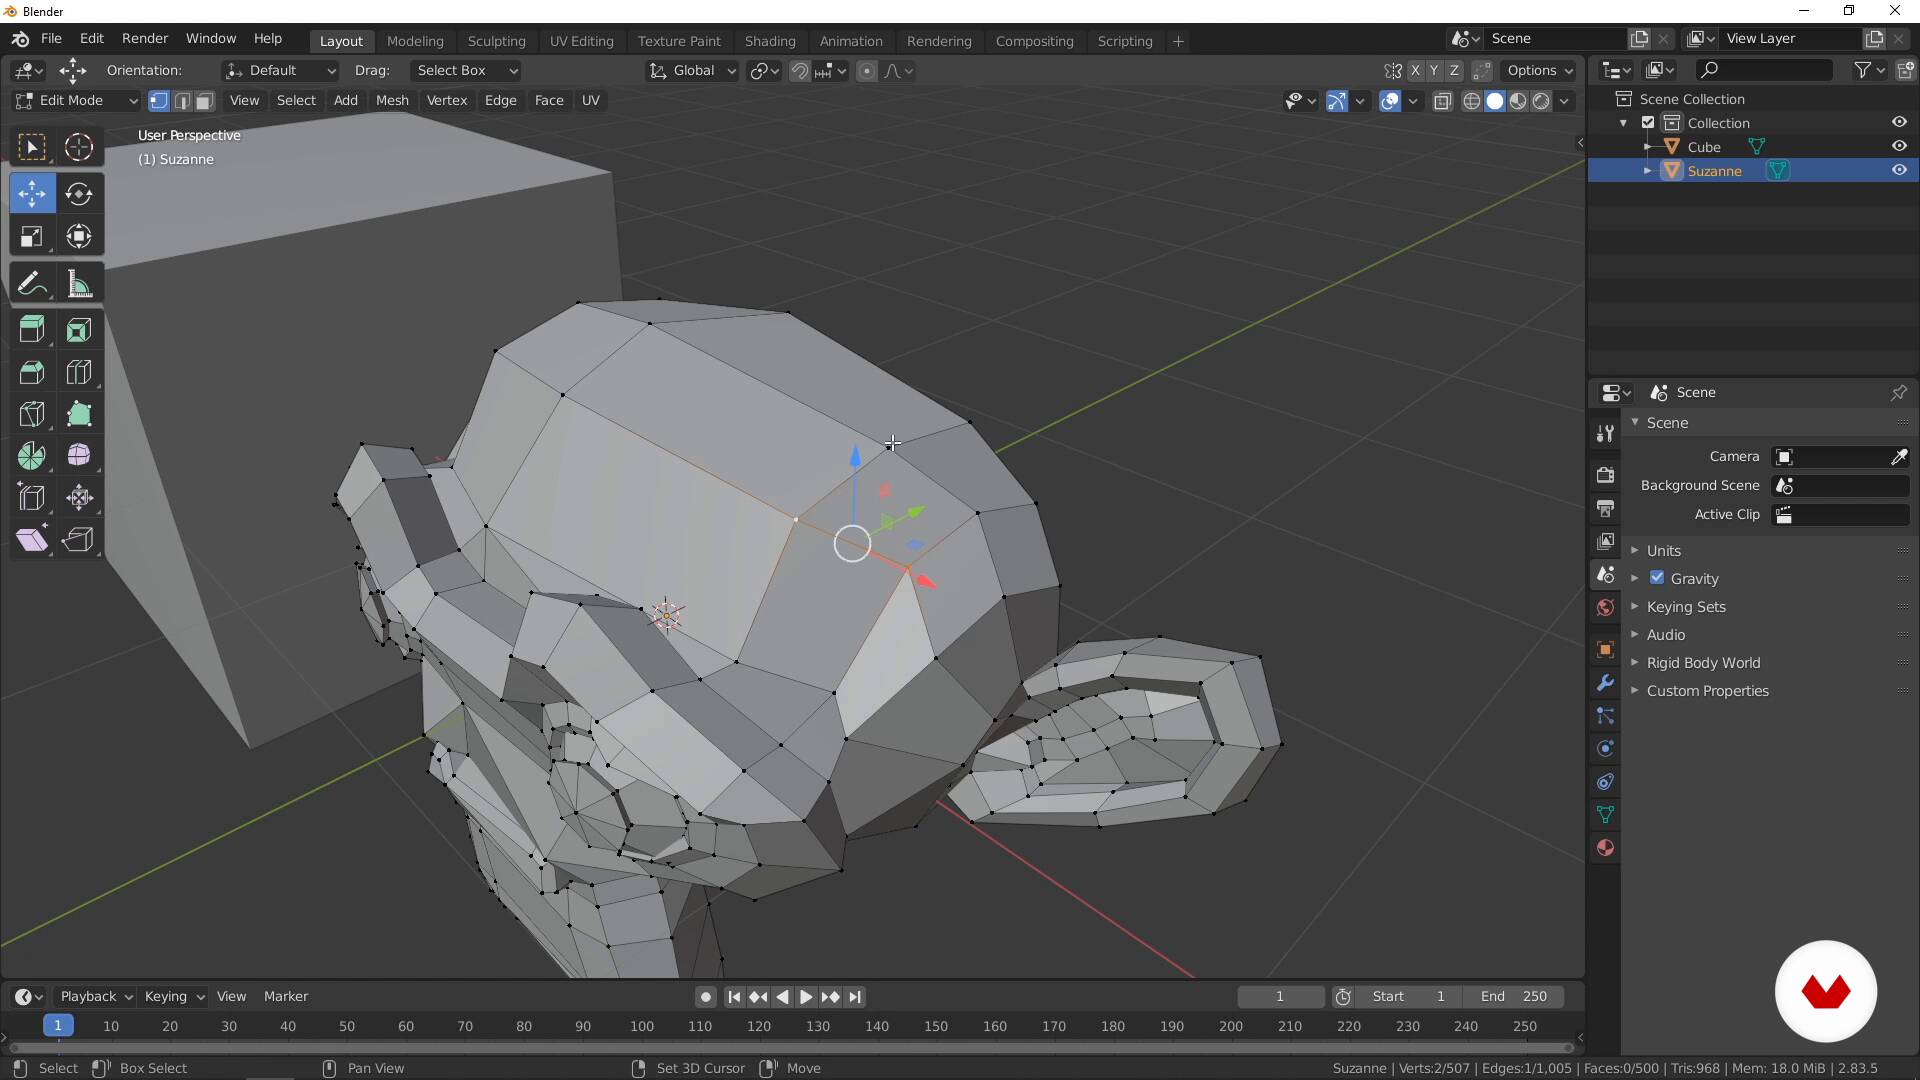Select the Bevel tool

coord(32,372)
